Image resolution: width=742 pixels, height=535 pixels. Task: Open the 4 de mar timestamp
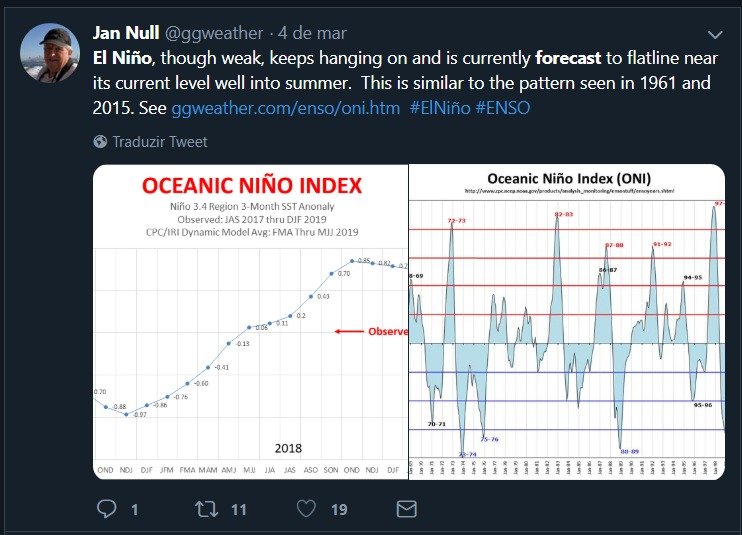(x=312, y=33)
